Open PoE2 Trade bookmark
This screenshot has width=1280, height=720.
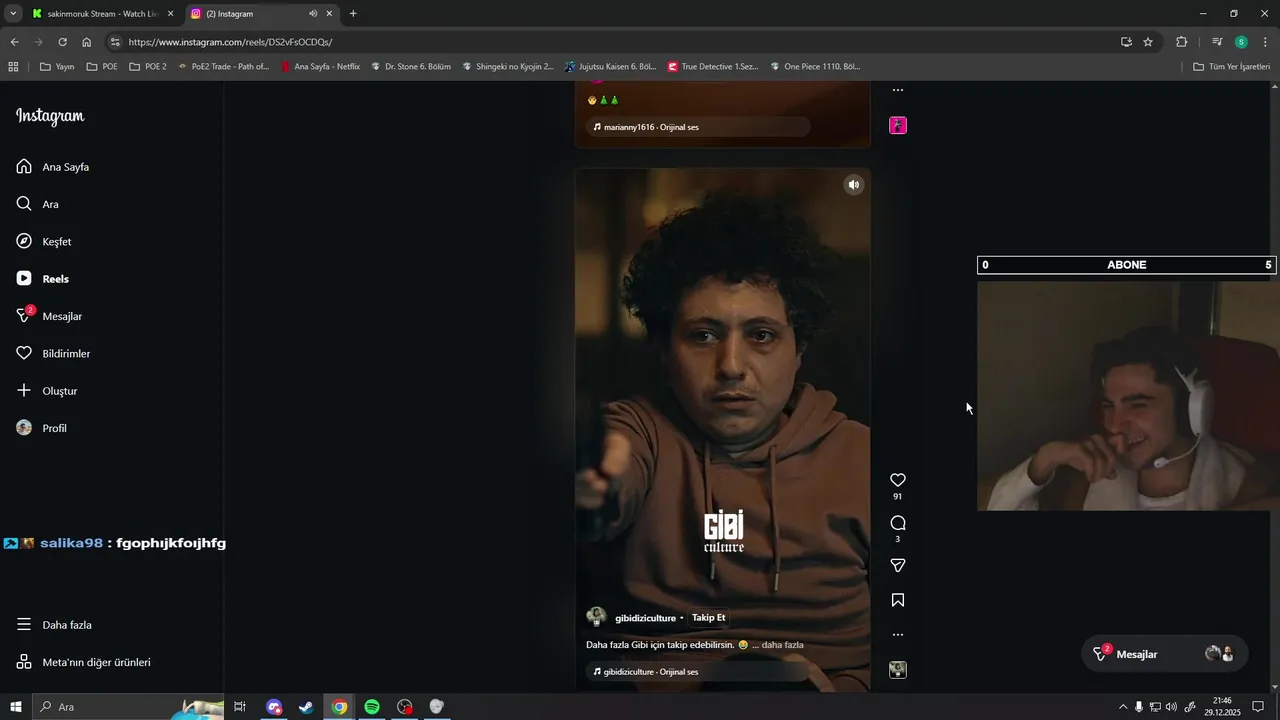(223, 67)
